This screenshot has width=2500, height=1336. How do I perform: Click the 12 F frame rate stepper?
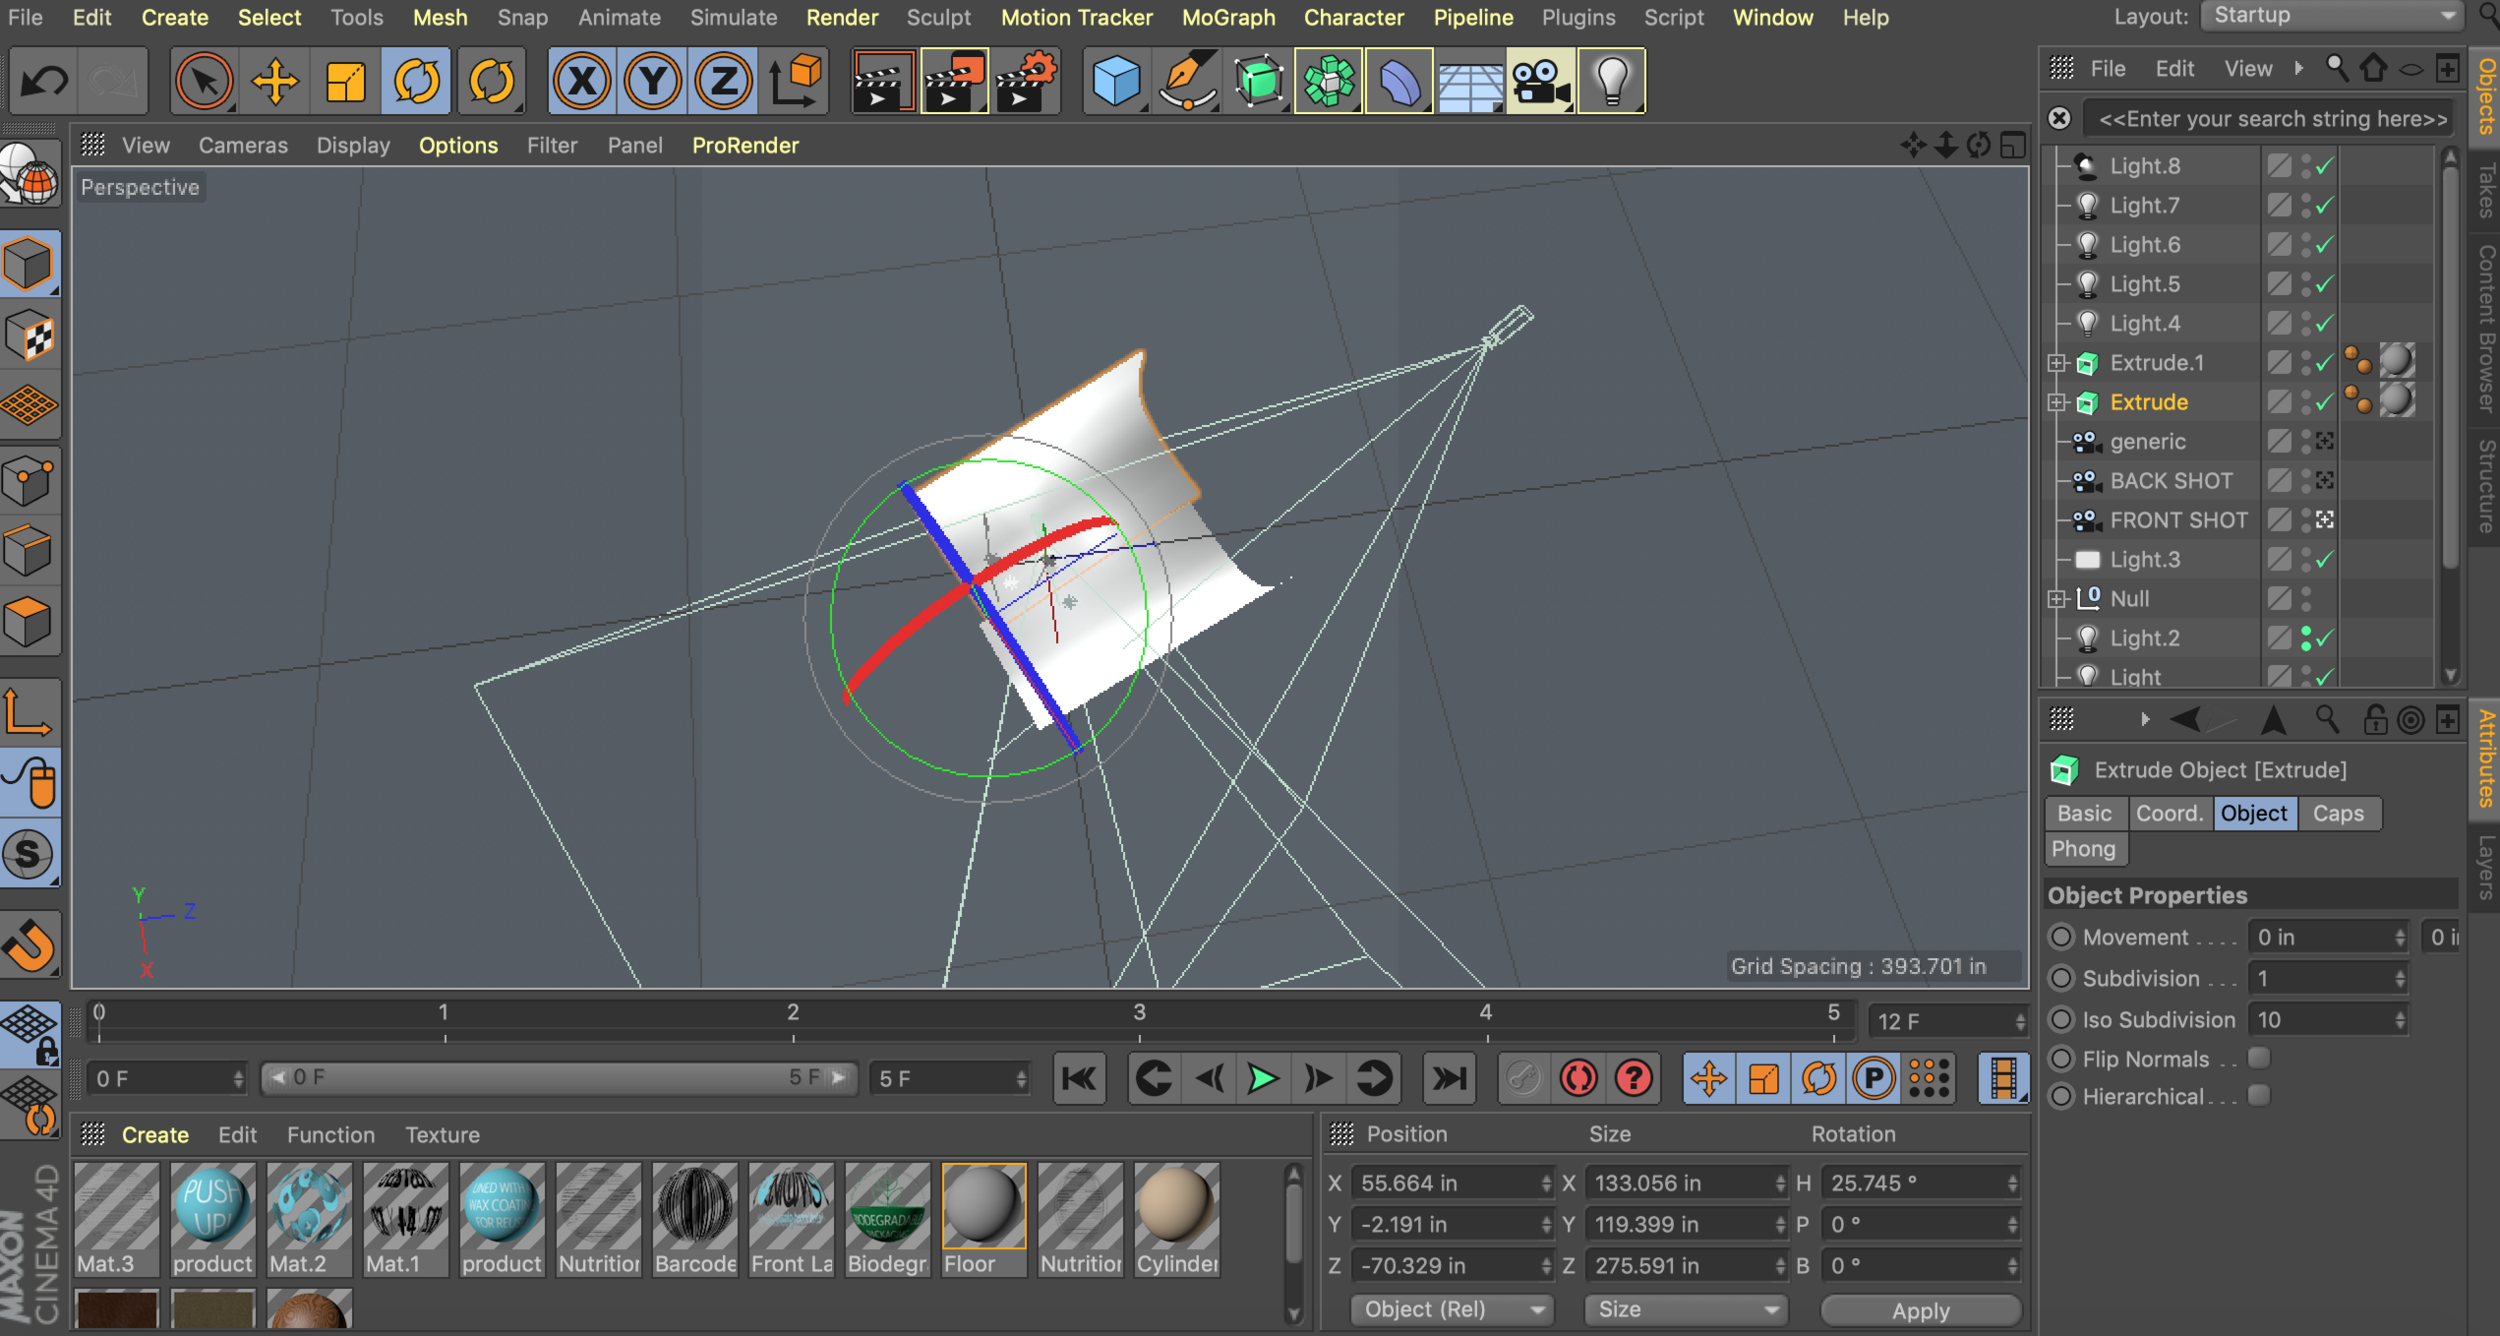click(2020, 1022)
